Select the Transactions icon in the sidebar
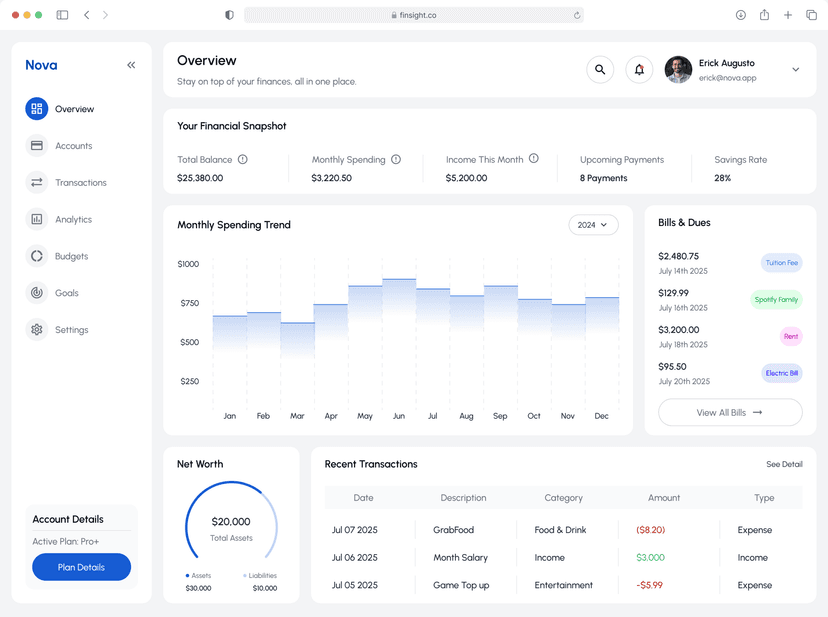Image resolution: width=828 pixels, height=617 pixels. click(36, 182)
